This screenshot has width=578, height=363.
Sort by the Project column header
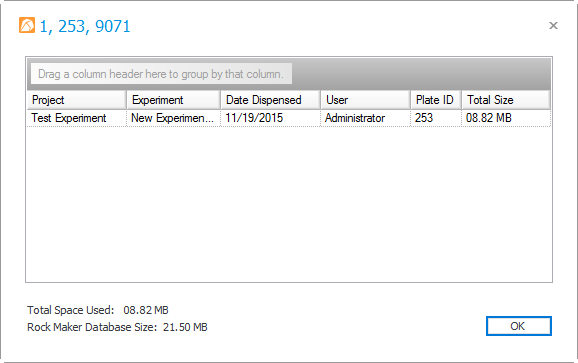pyautogui.click(x=77, y=100)
